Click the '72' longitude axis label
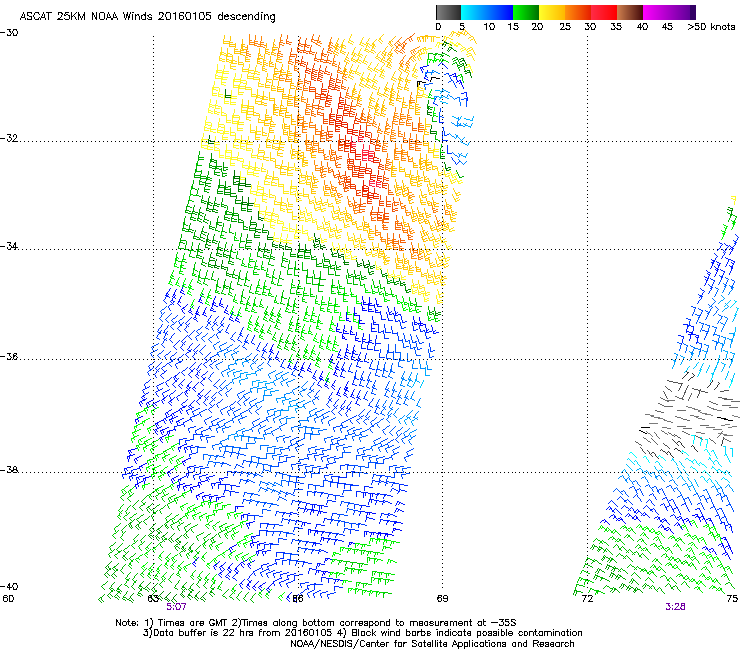The image size is (740, 650). pyautogui.click(x=587, y=599)
